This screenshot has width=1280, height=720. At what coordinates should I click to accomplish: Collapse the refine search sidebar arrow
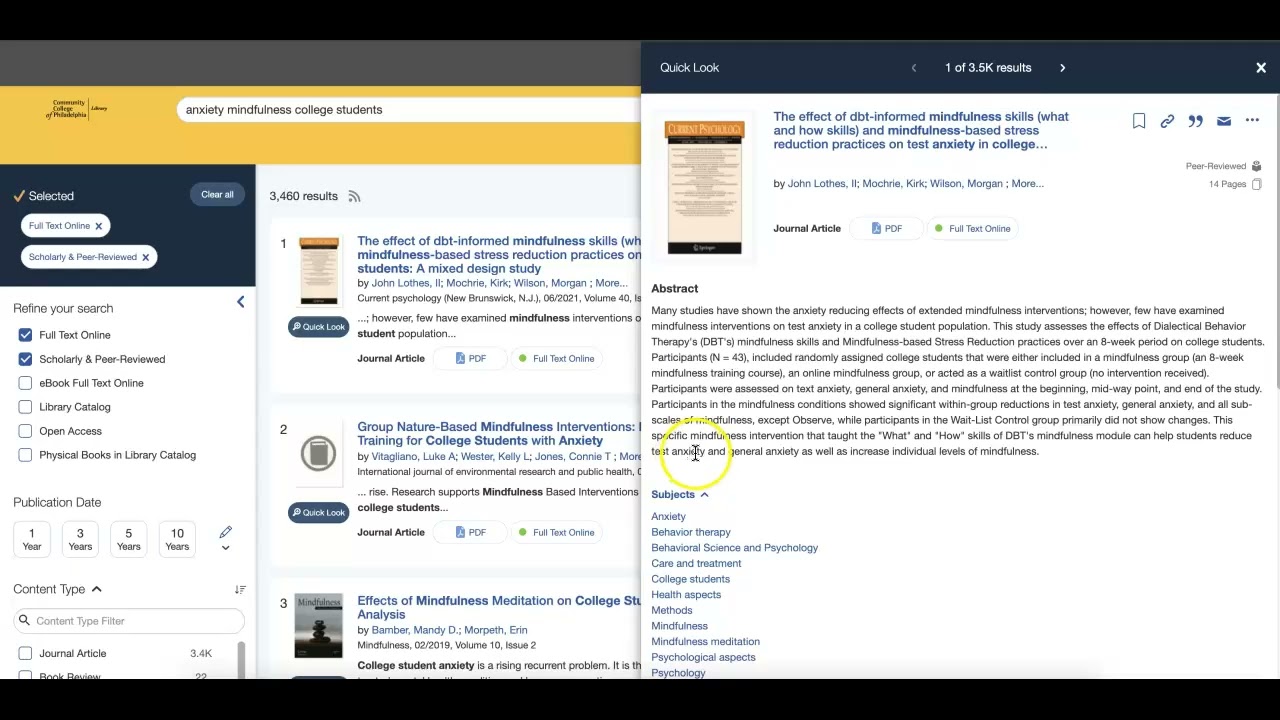(x=240, y=302)
